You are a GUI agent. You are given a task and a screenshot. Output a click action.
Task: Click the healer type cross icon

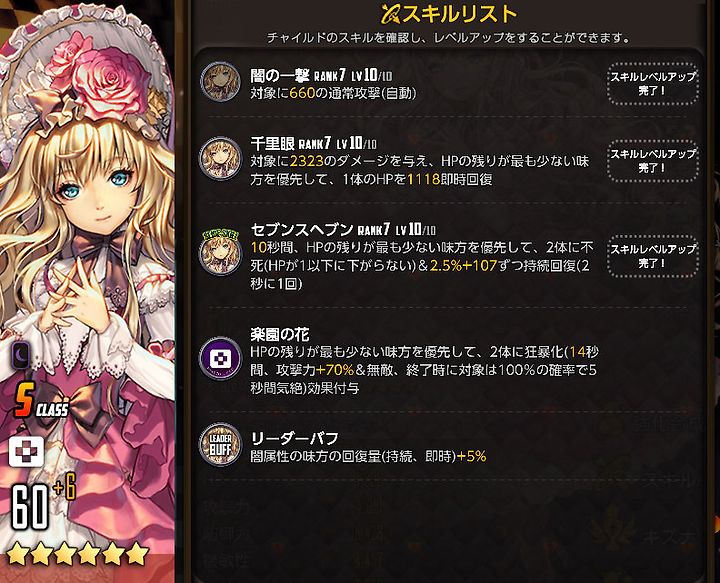tap(27, 451)
